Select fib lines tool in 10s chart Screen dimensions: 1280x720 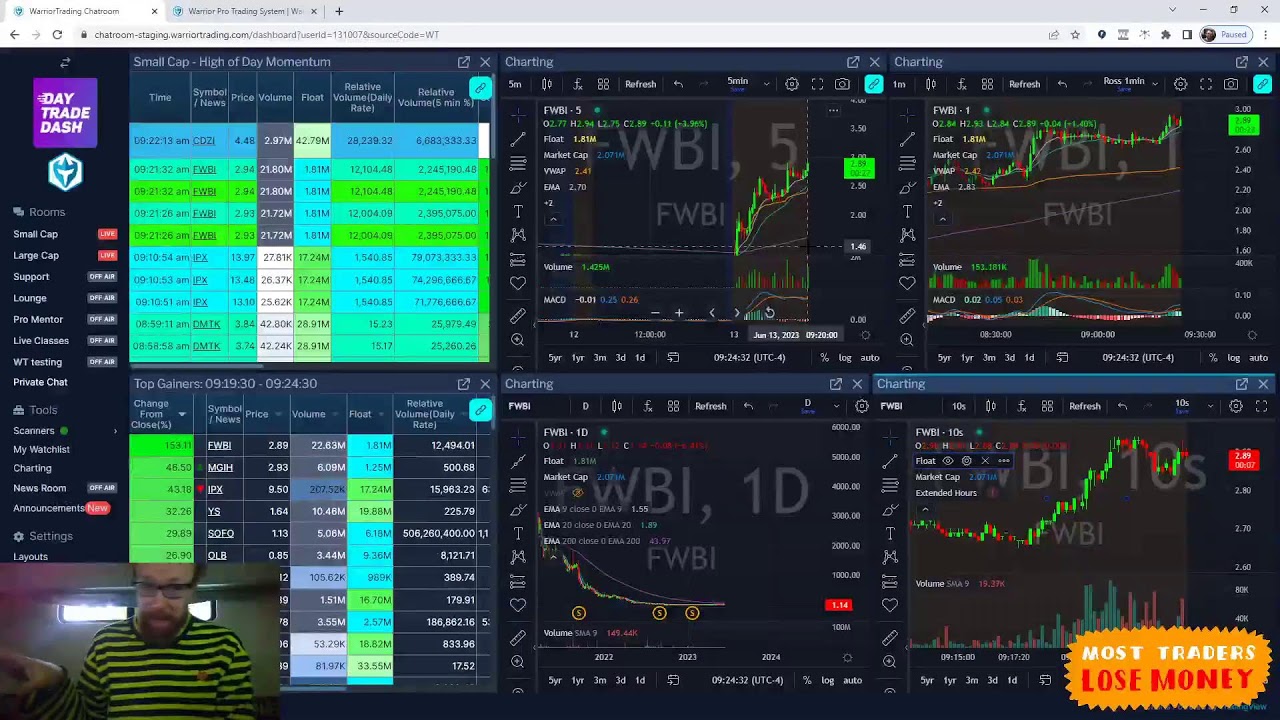pyautogui.click(x=889, y=484)
